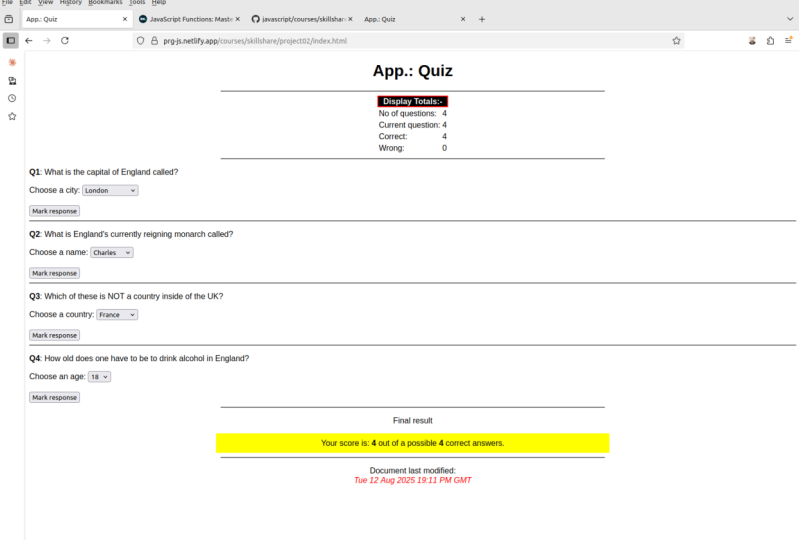799x540 pixels.
Task: Click the App.: Quiz page heading
Action: (x=413, y=71)
